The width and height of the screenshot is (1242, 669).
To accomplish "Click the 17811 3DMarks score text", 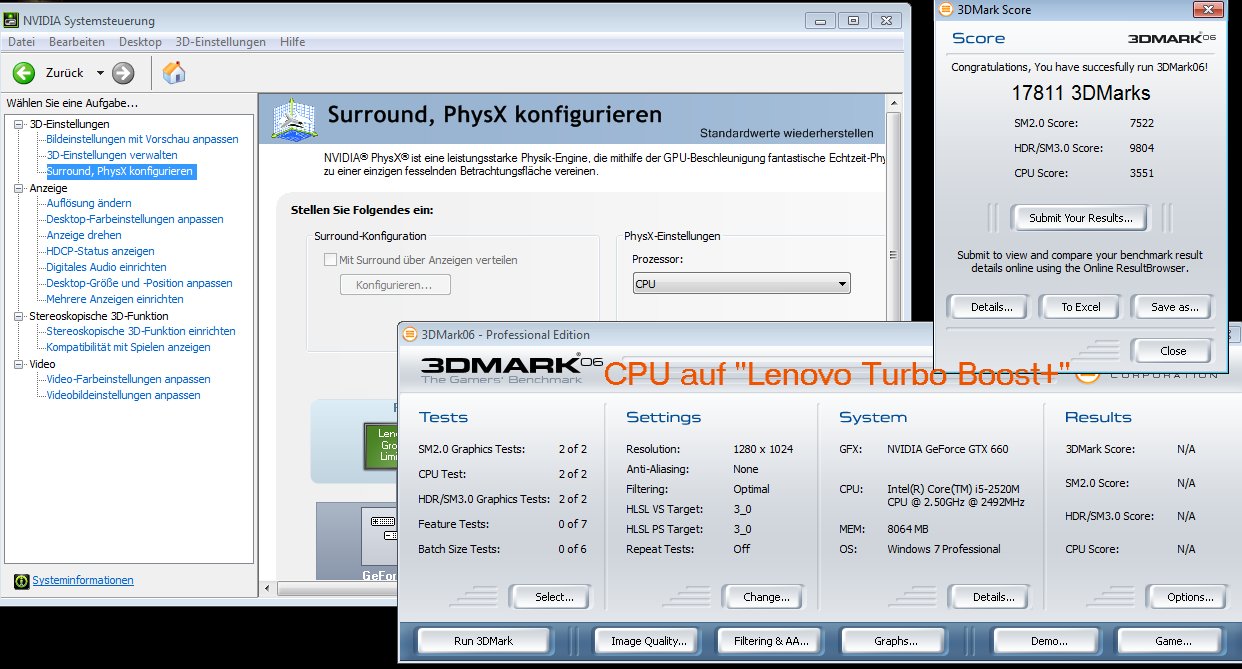I will [1080, 93].
